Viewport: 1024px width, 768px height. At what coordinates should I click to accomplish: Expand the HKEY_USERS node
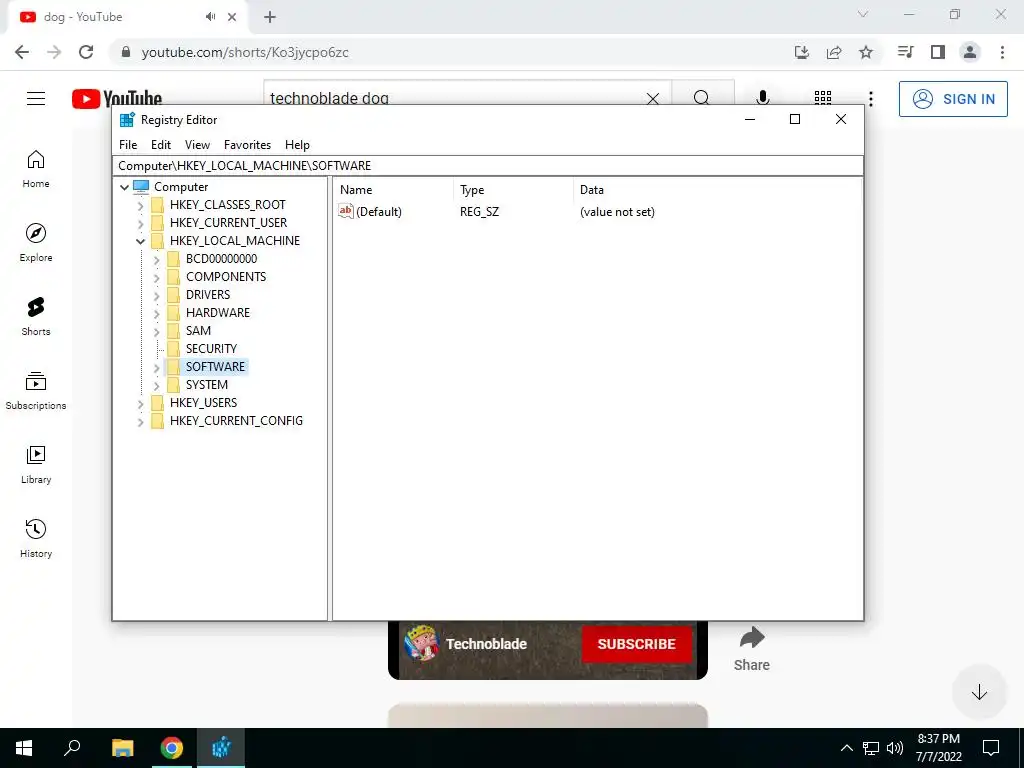click(140, 404)
